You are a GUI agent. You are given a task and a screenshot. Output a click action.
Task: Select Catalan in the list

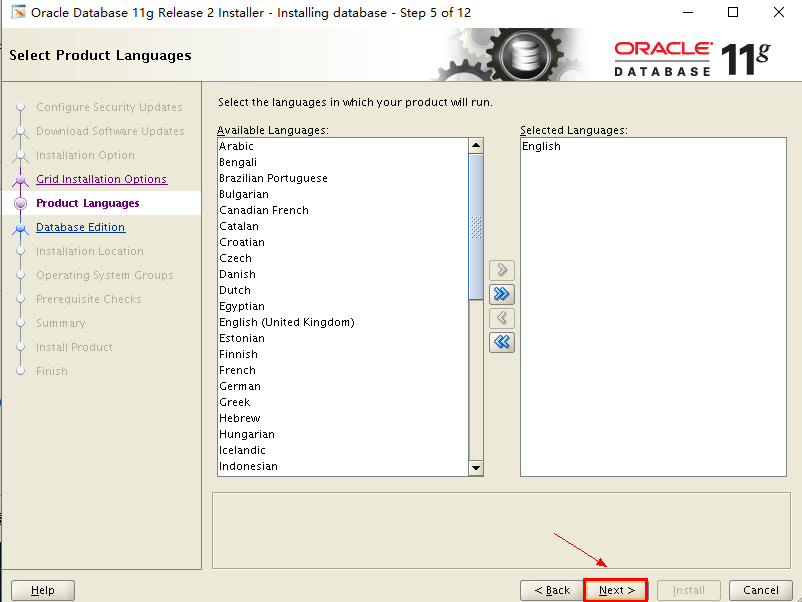point(343,226)
